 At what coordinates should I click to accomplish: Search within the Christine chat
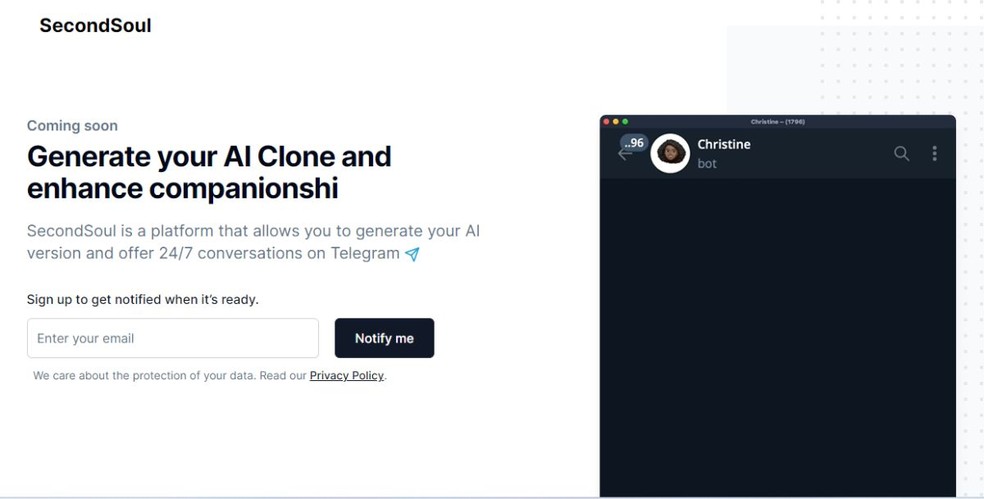tap(901, 153)
